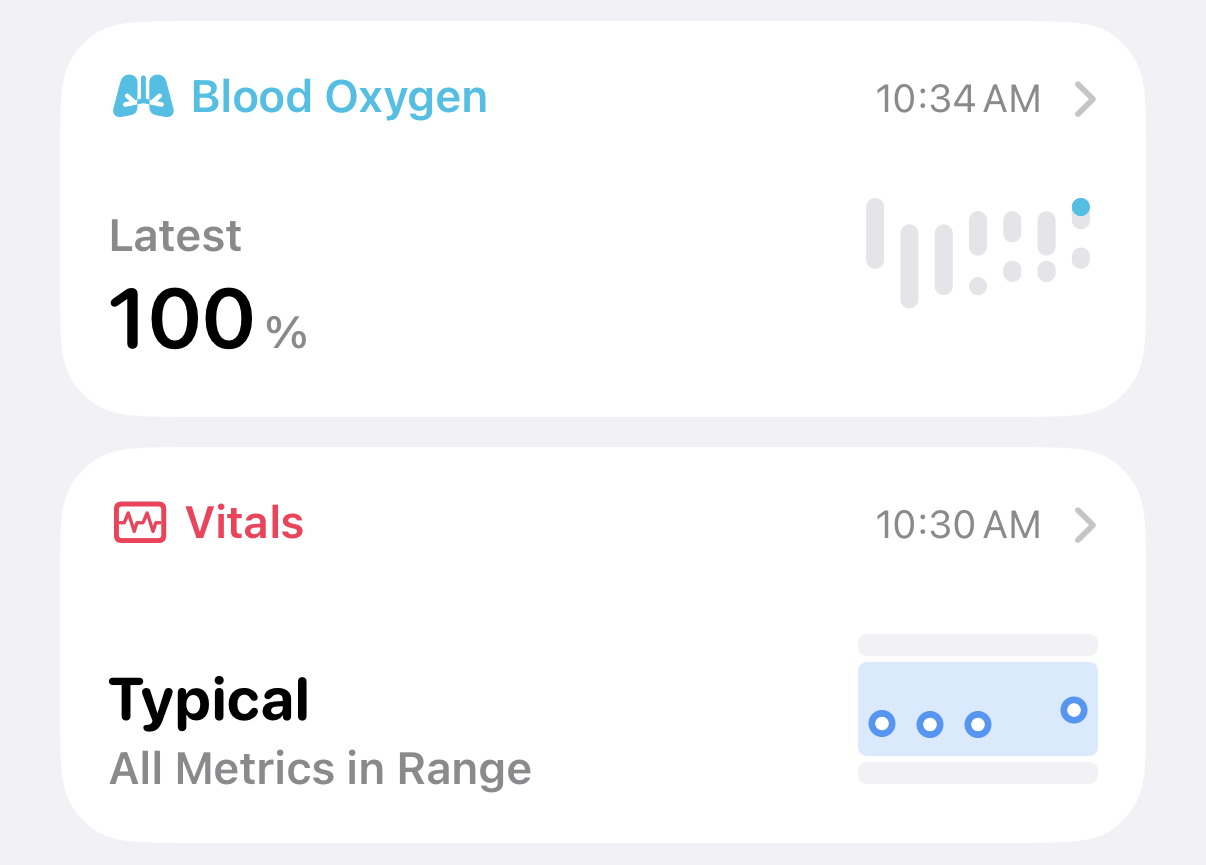
Task: Tap the Latest label in Blood Oxygen
Action: click(x=175, y=237)
